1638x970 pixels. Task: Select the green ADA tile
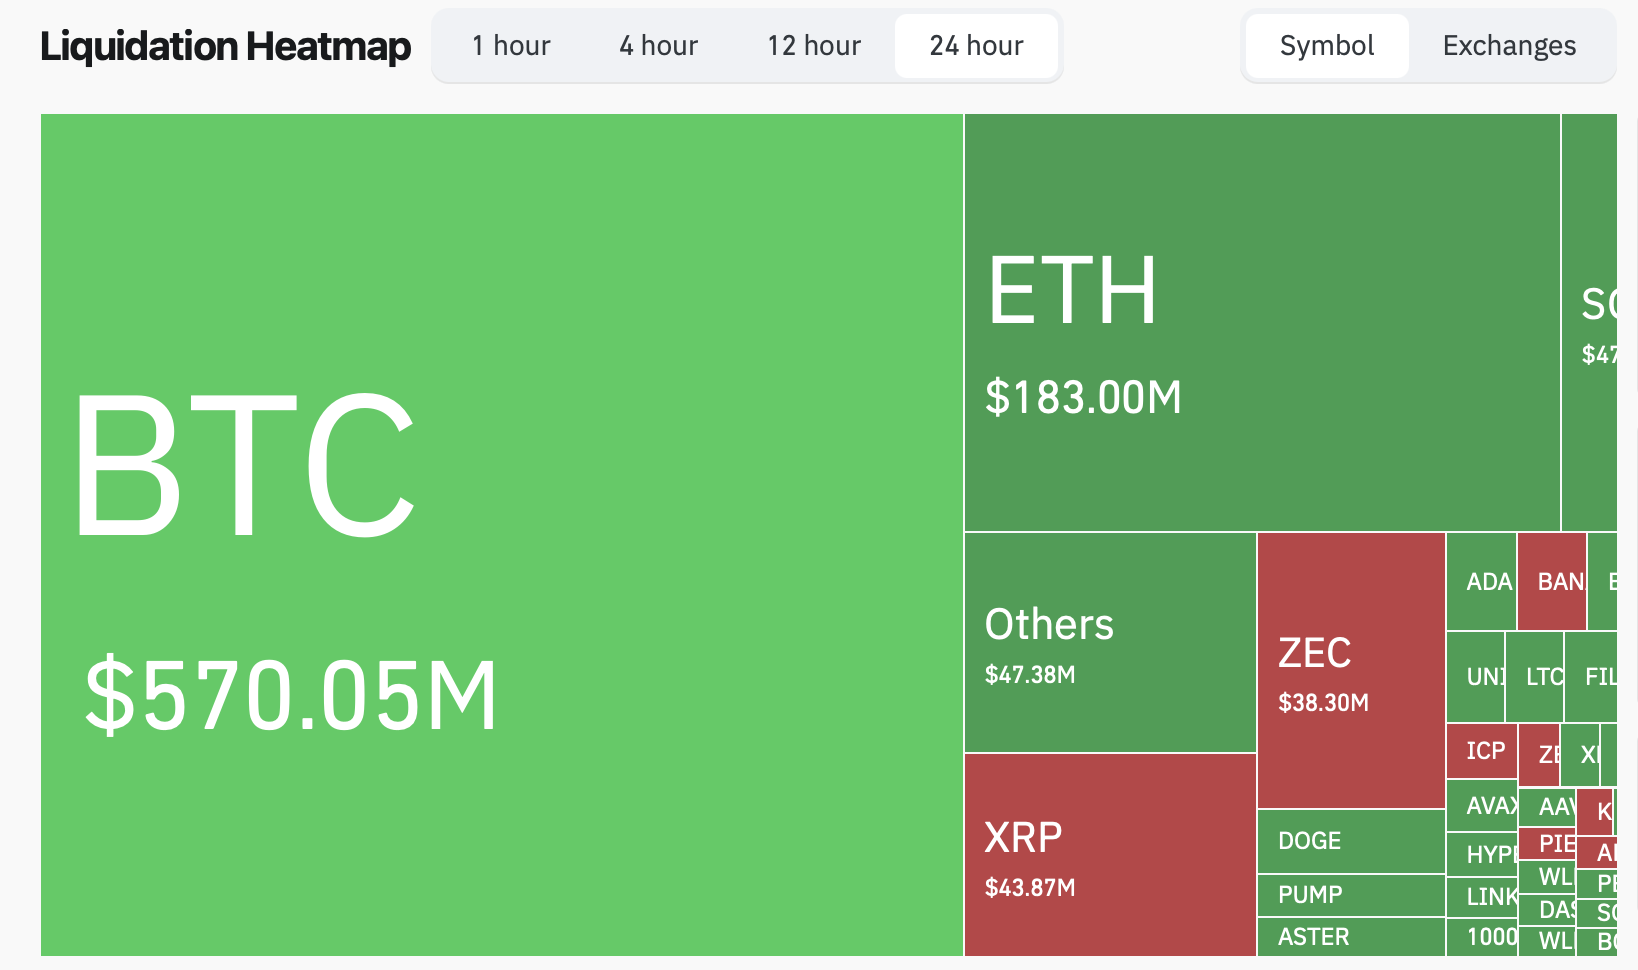[1482, 582]
